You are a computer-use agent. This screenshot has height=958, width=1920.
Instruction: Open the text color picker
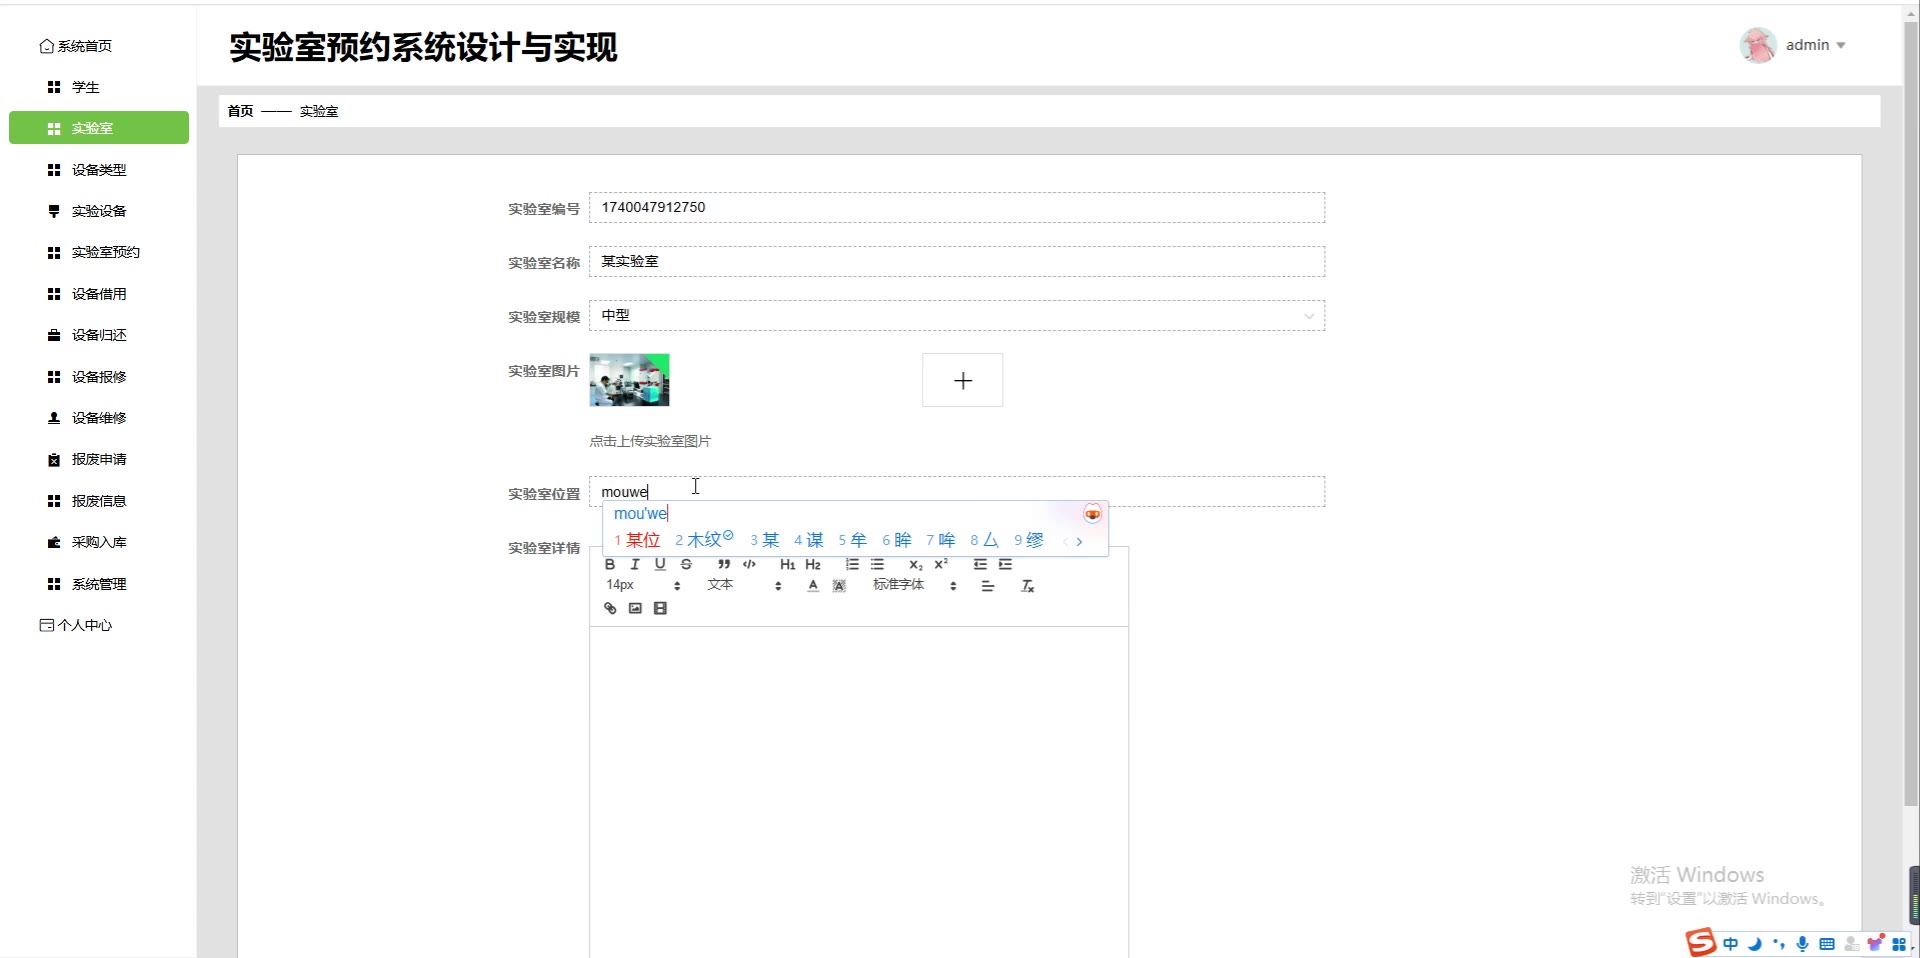pos(813,586)
